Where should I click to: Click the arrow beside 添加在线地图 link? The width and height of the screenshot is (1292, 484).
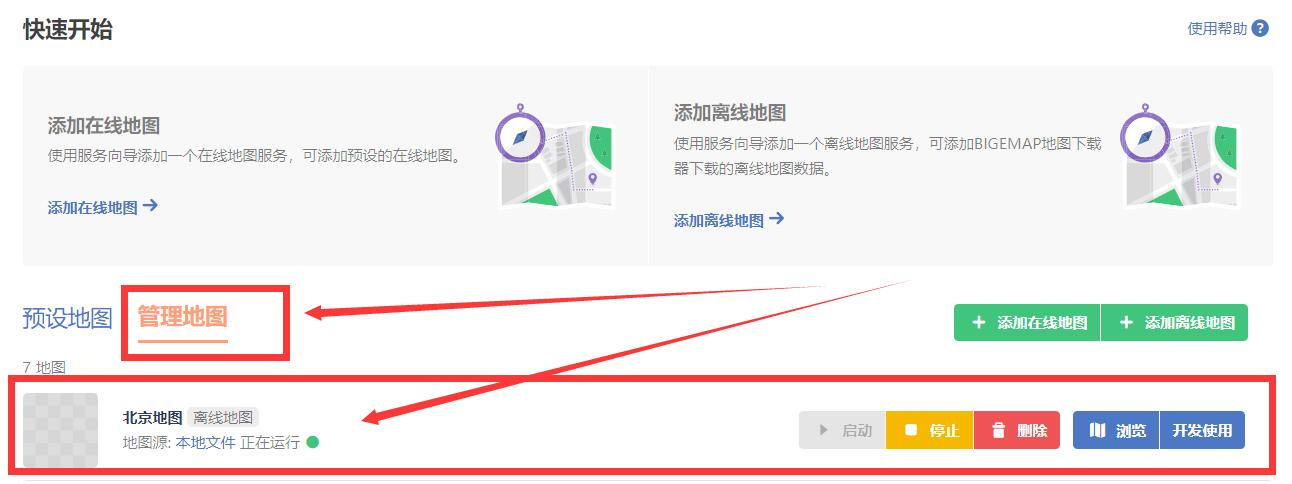(x=150, y=206)
